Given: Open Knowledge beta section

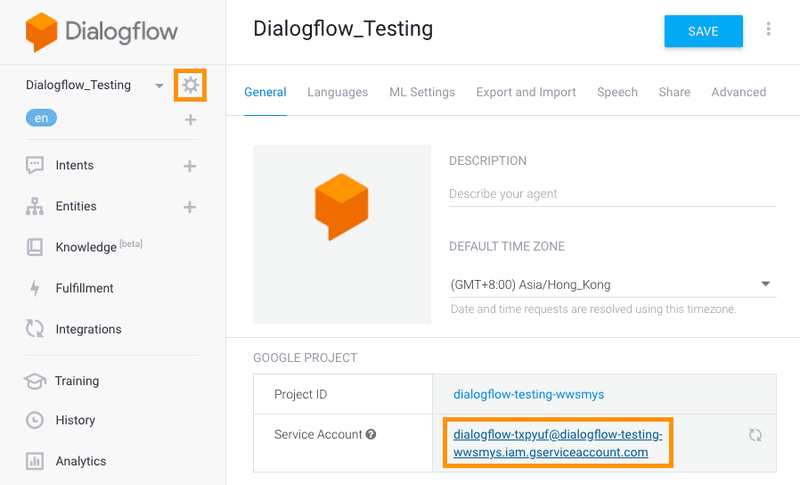Looking at the screenshot, I should pos(99,247).
